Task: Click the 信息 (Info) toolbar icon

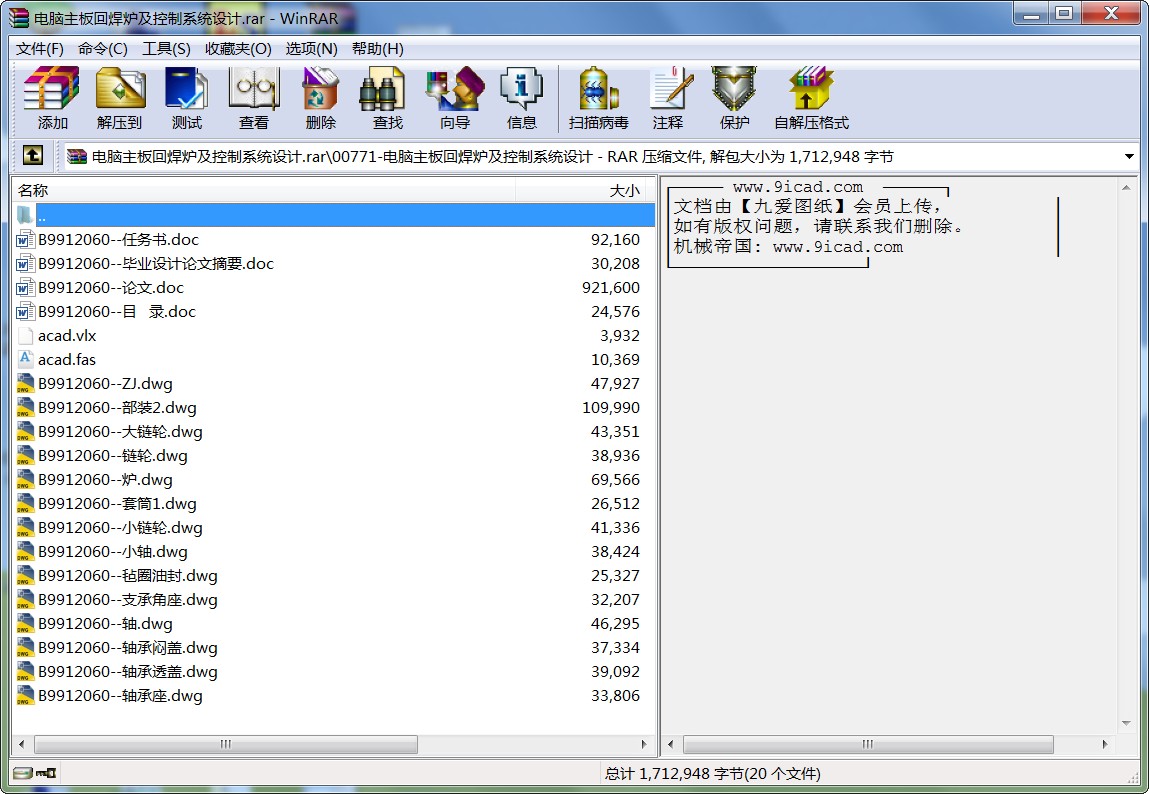Action: [521, 89]
